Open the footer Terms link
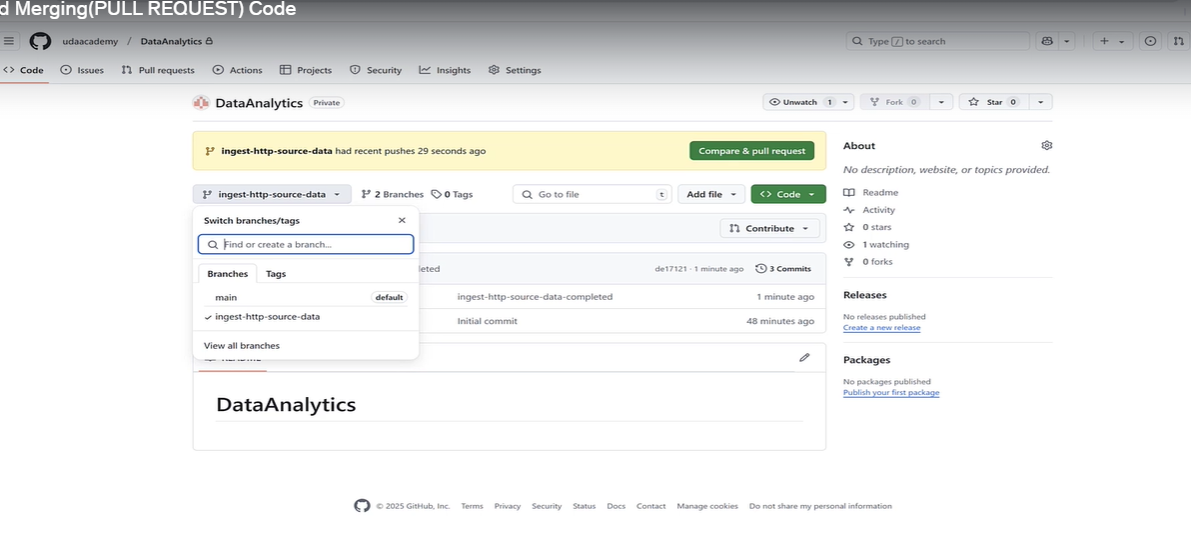The width and height of the screenshot is (1191, 546). pyautogui.click(x=472, y=506)
